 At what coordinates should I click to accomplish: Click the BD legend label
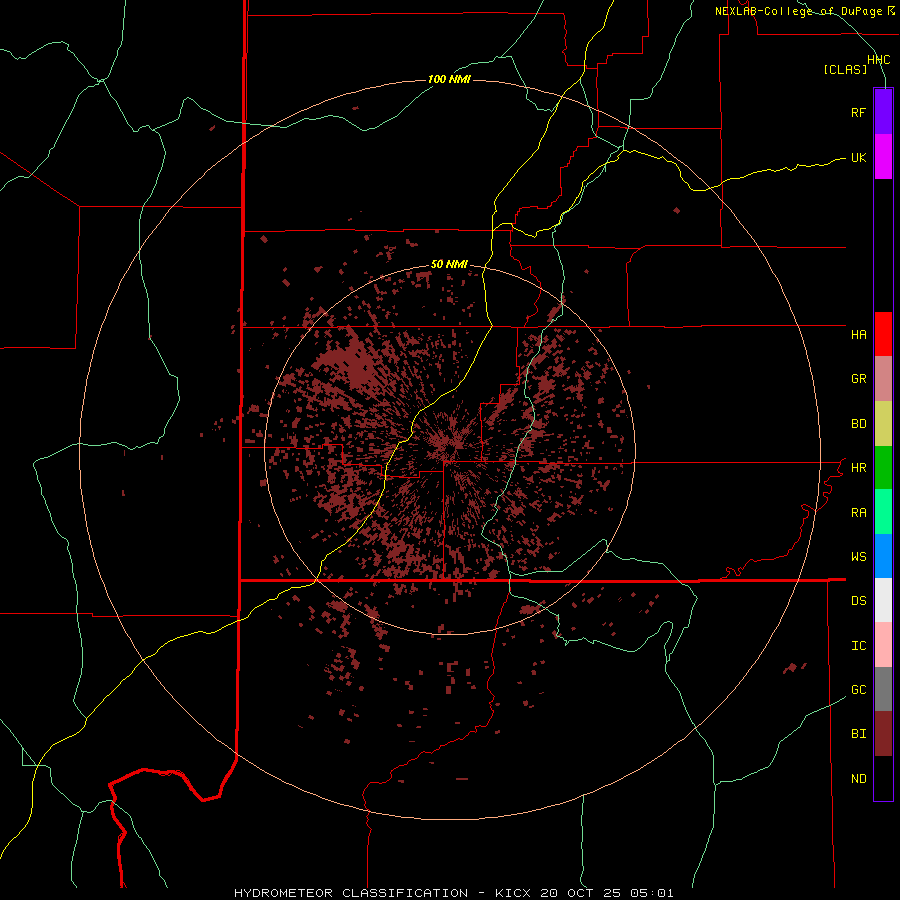tap(858, 424)
